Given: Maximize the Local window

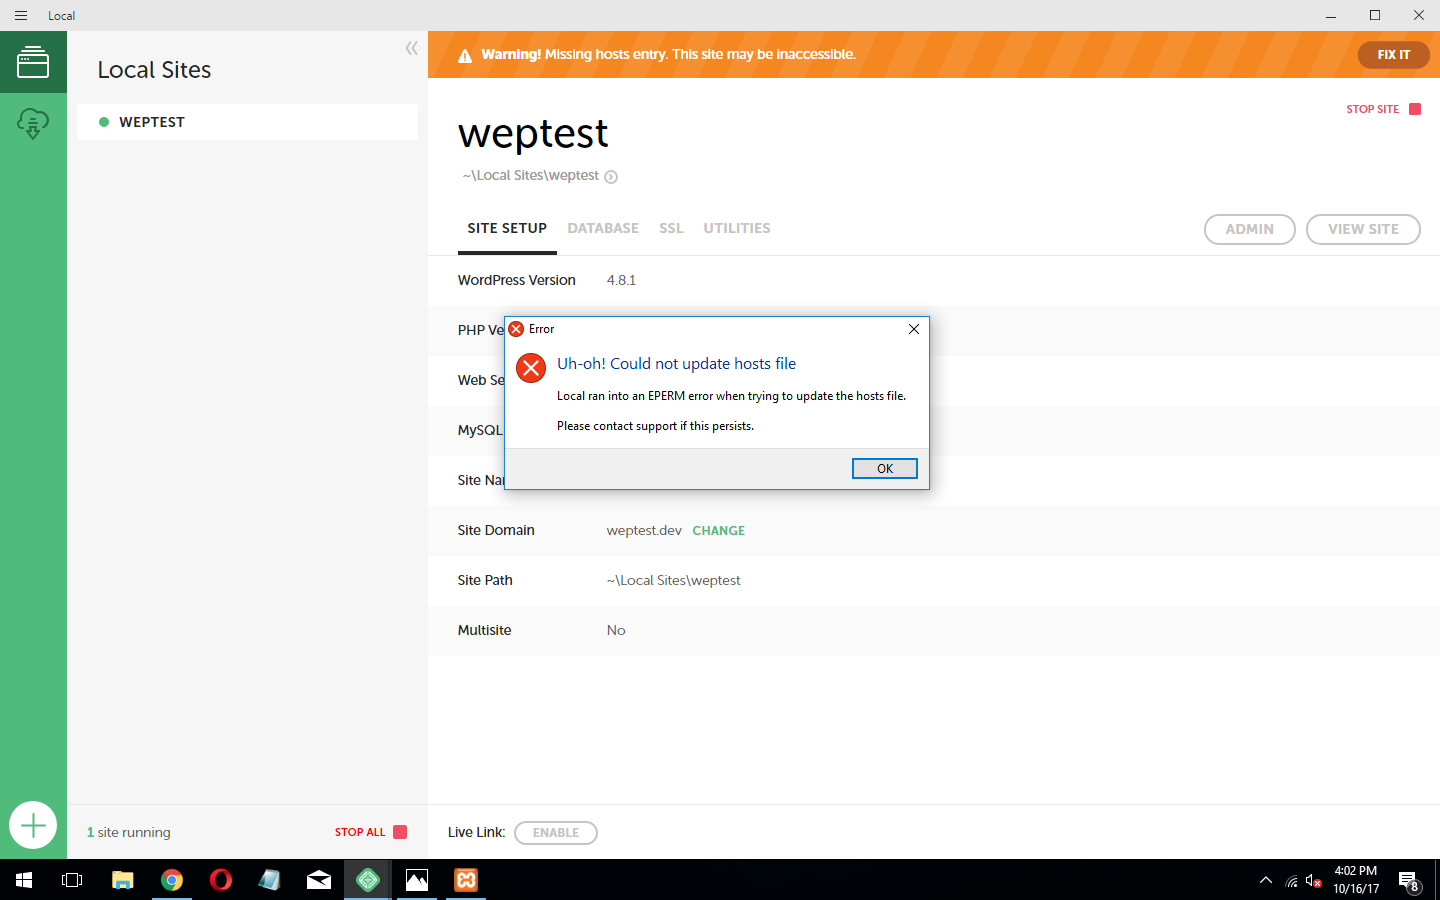Looking at the screenshot, I should (1375, 15).
